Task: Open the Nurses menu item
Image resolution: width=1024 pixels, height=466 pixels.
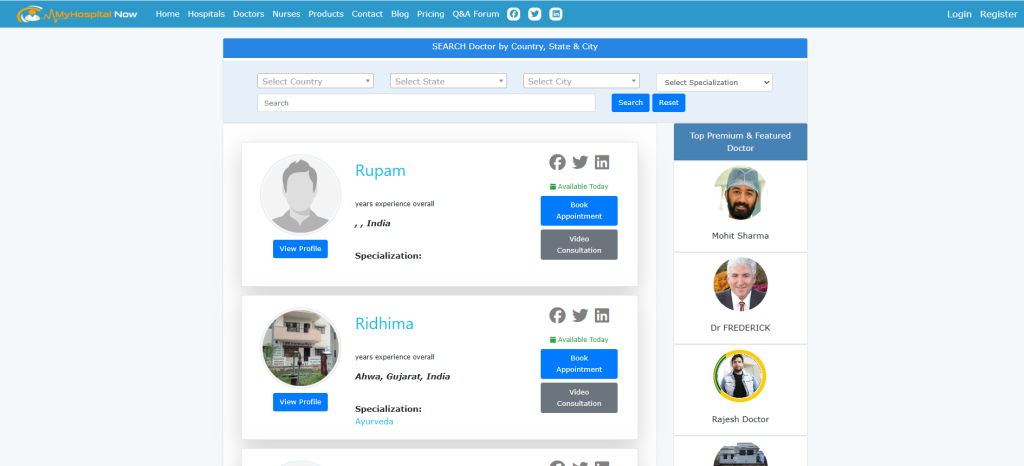Action: (x=286, y=14)
